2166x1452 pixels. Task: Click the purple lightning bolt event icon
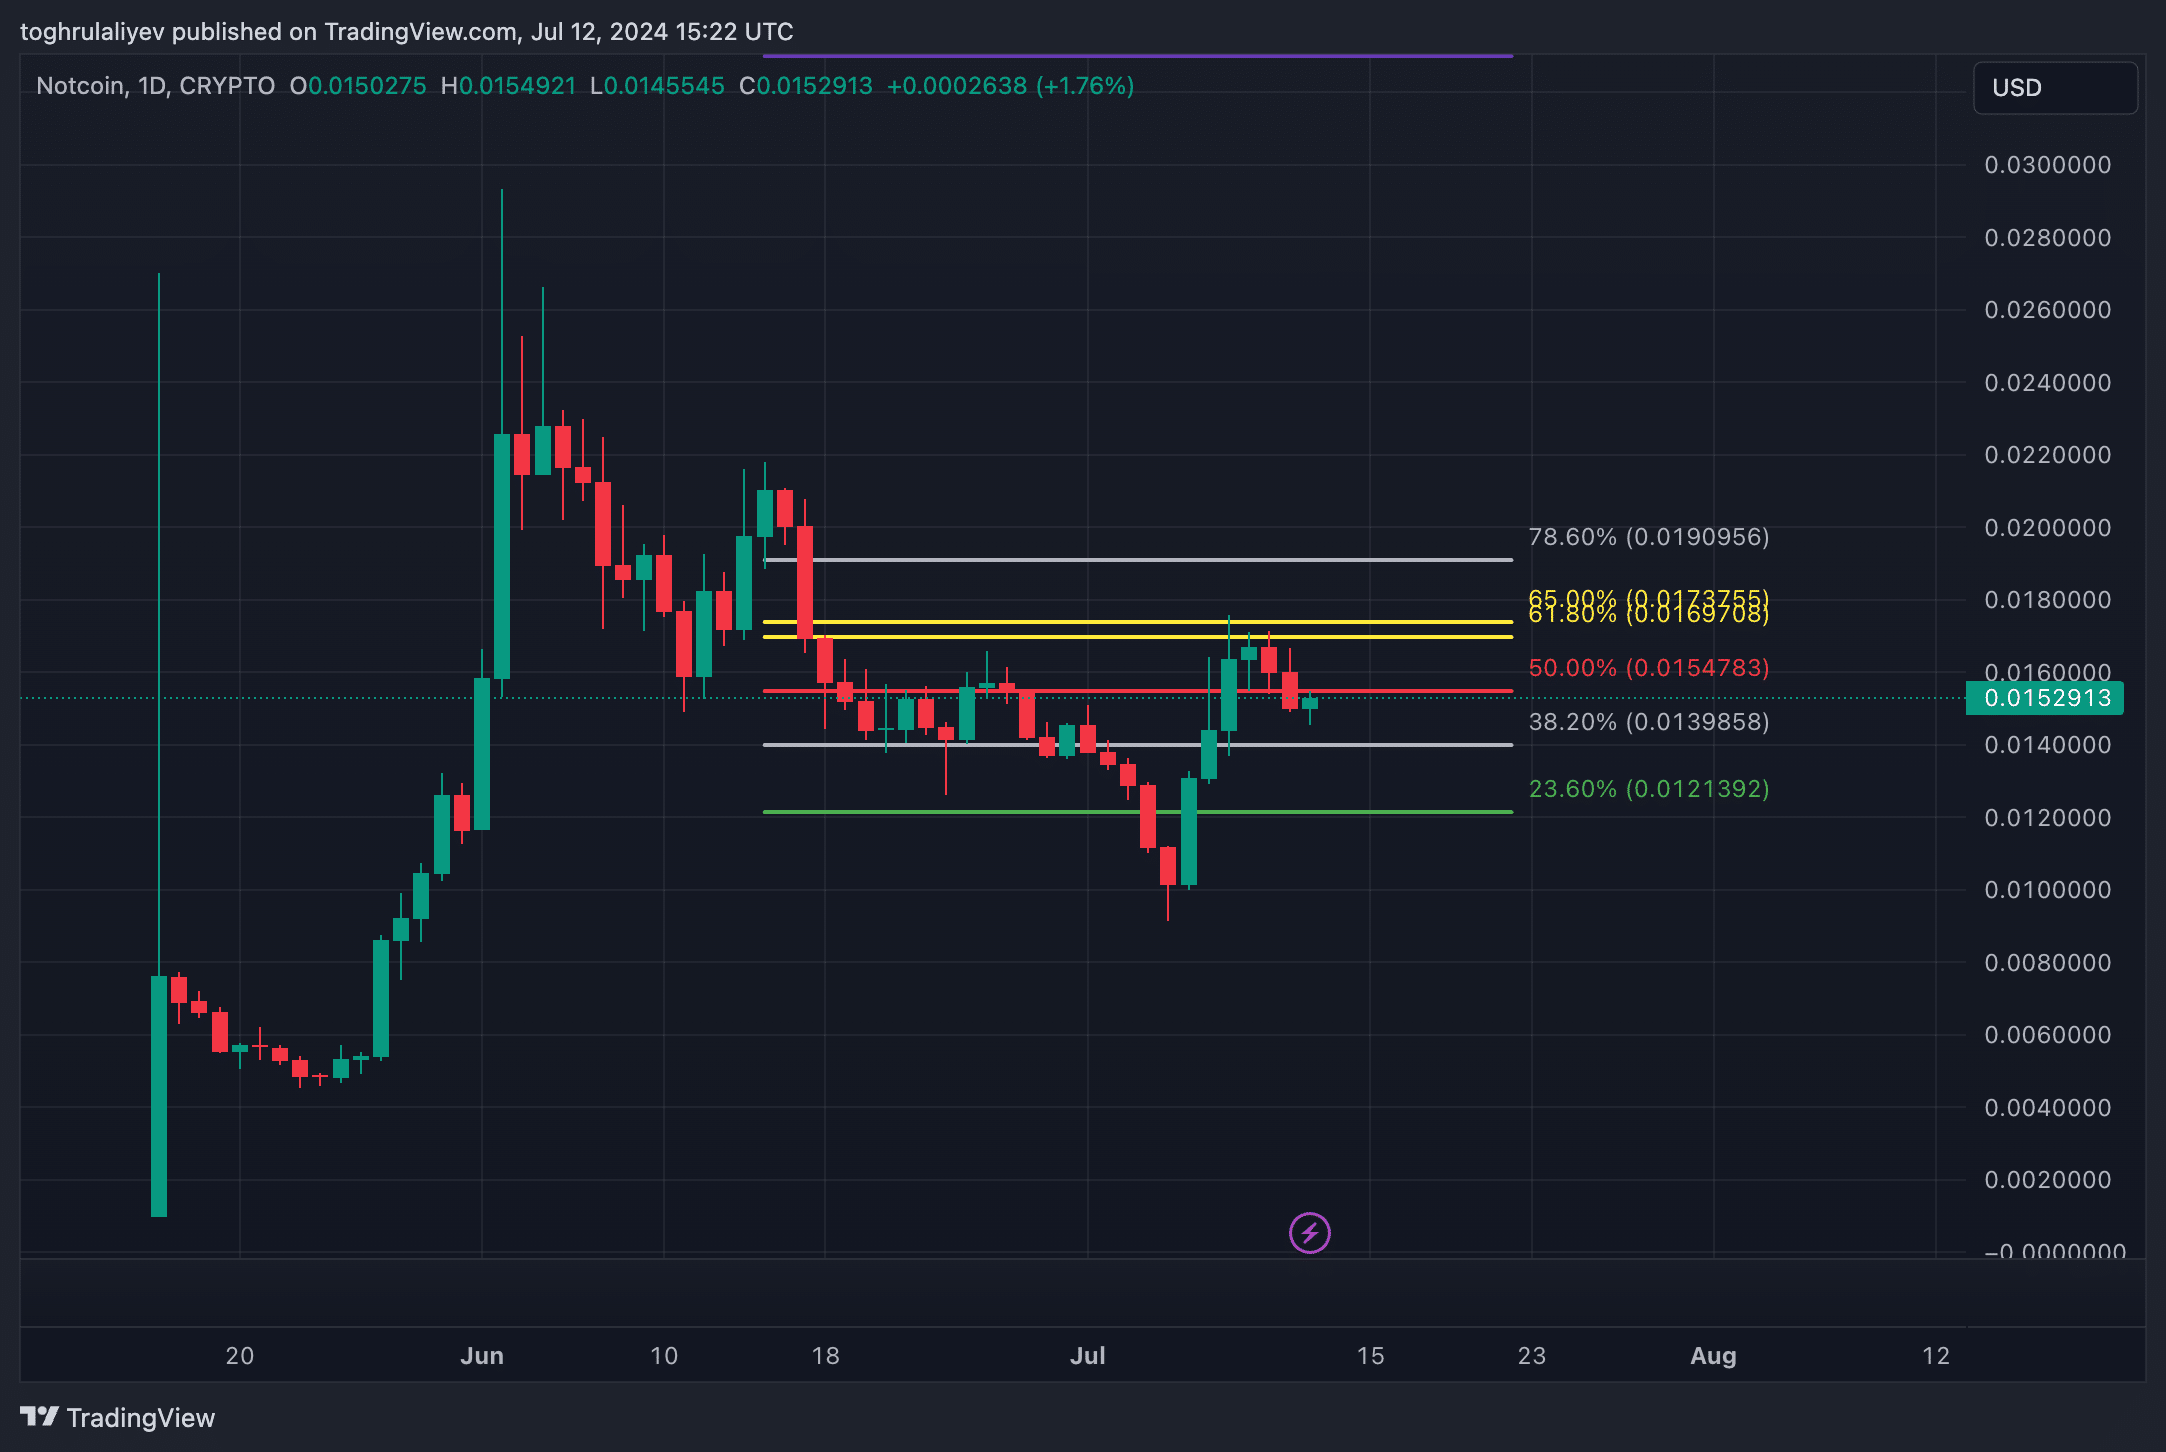(1309, 1232)
